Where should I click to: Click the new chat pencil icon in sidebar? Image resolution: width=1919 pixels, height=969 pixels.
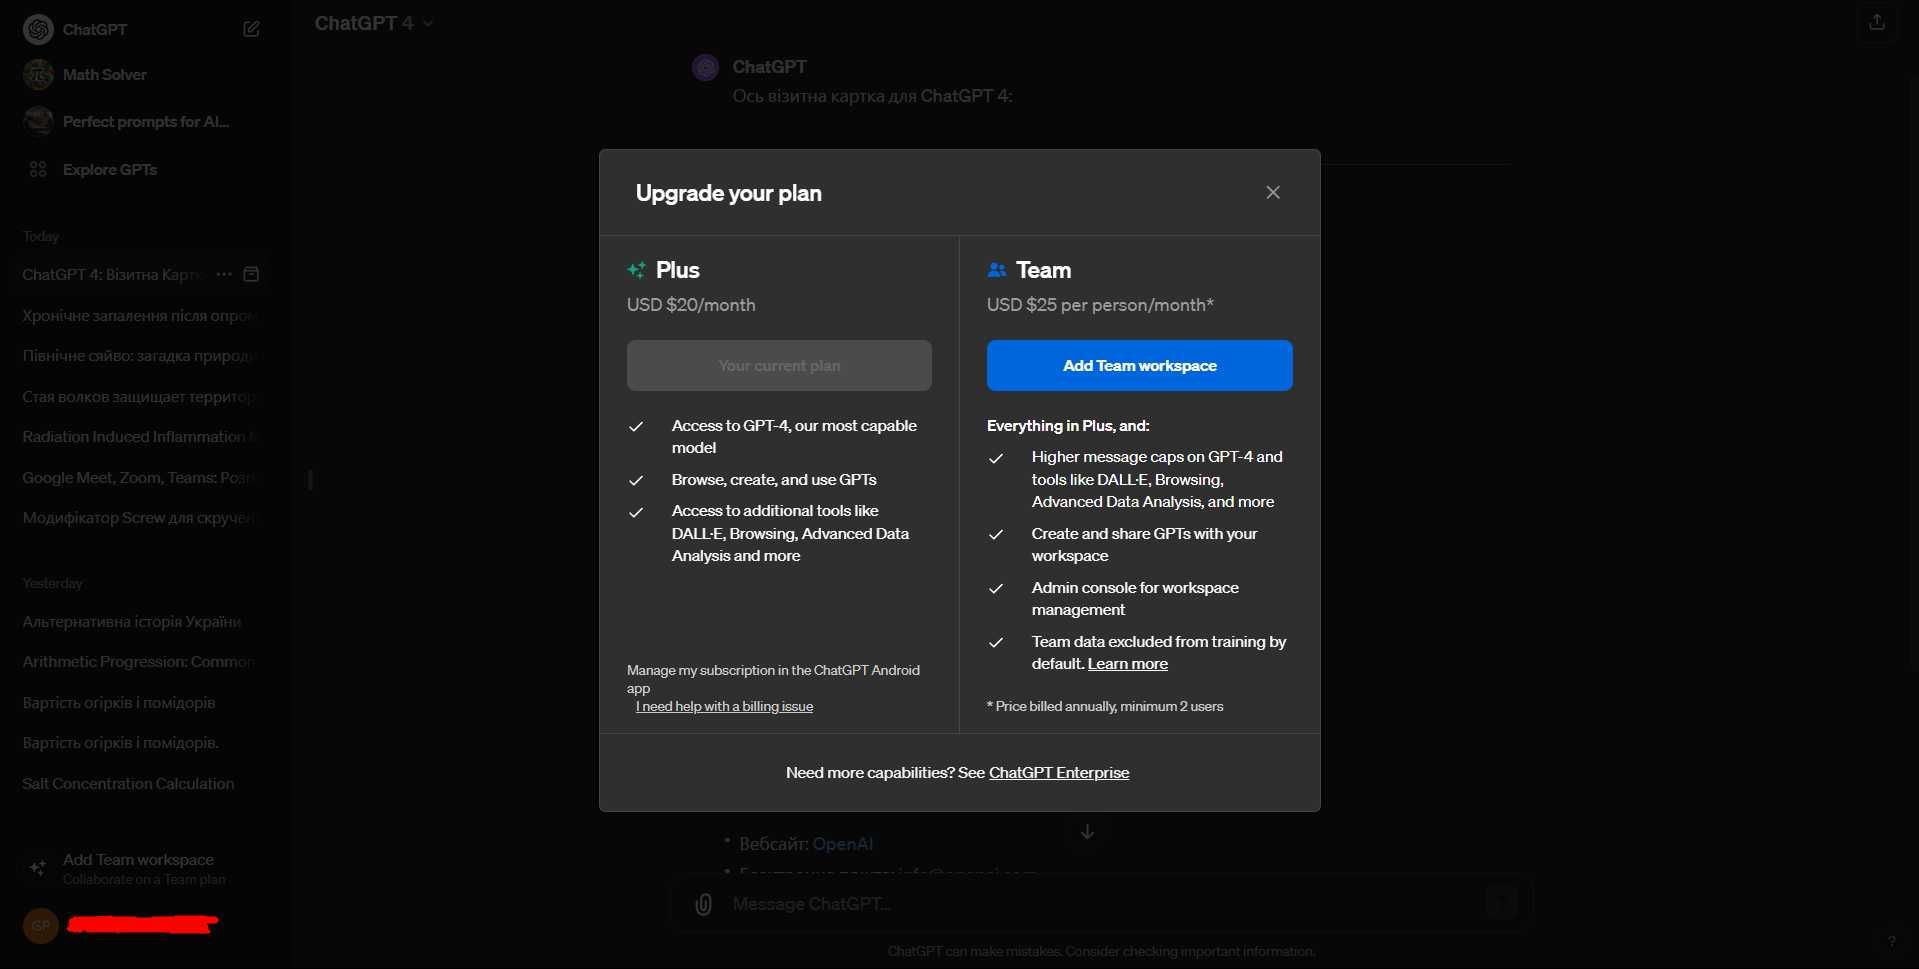point(251,29)
